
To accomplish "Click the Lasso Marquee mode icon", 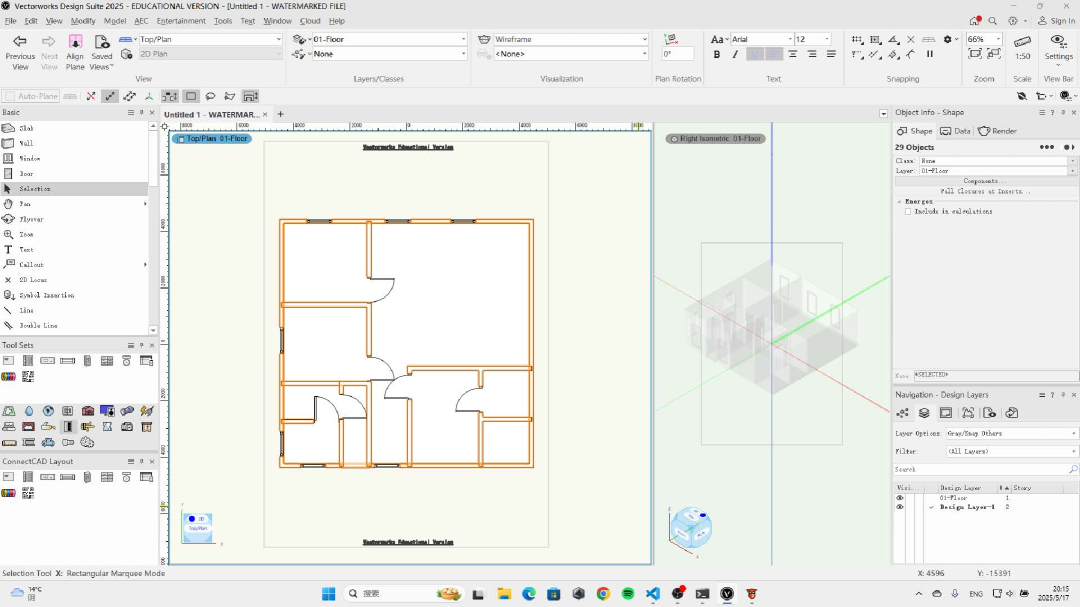I will point(210,96).
